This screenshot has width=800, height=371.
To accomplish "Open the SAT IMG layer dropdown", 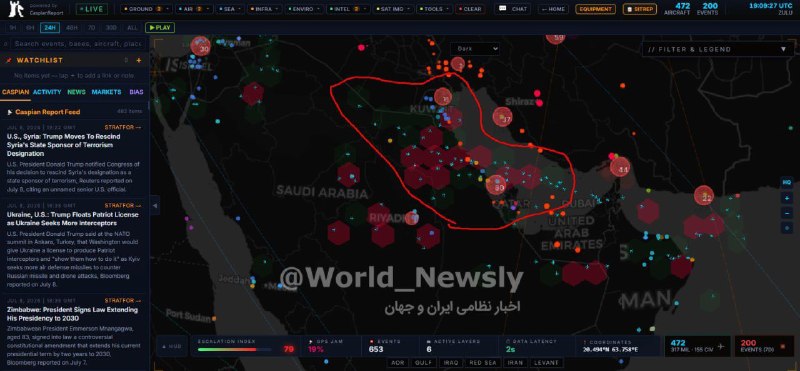I will point(393,9).
